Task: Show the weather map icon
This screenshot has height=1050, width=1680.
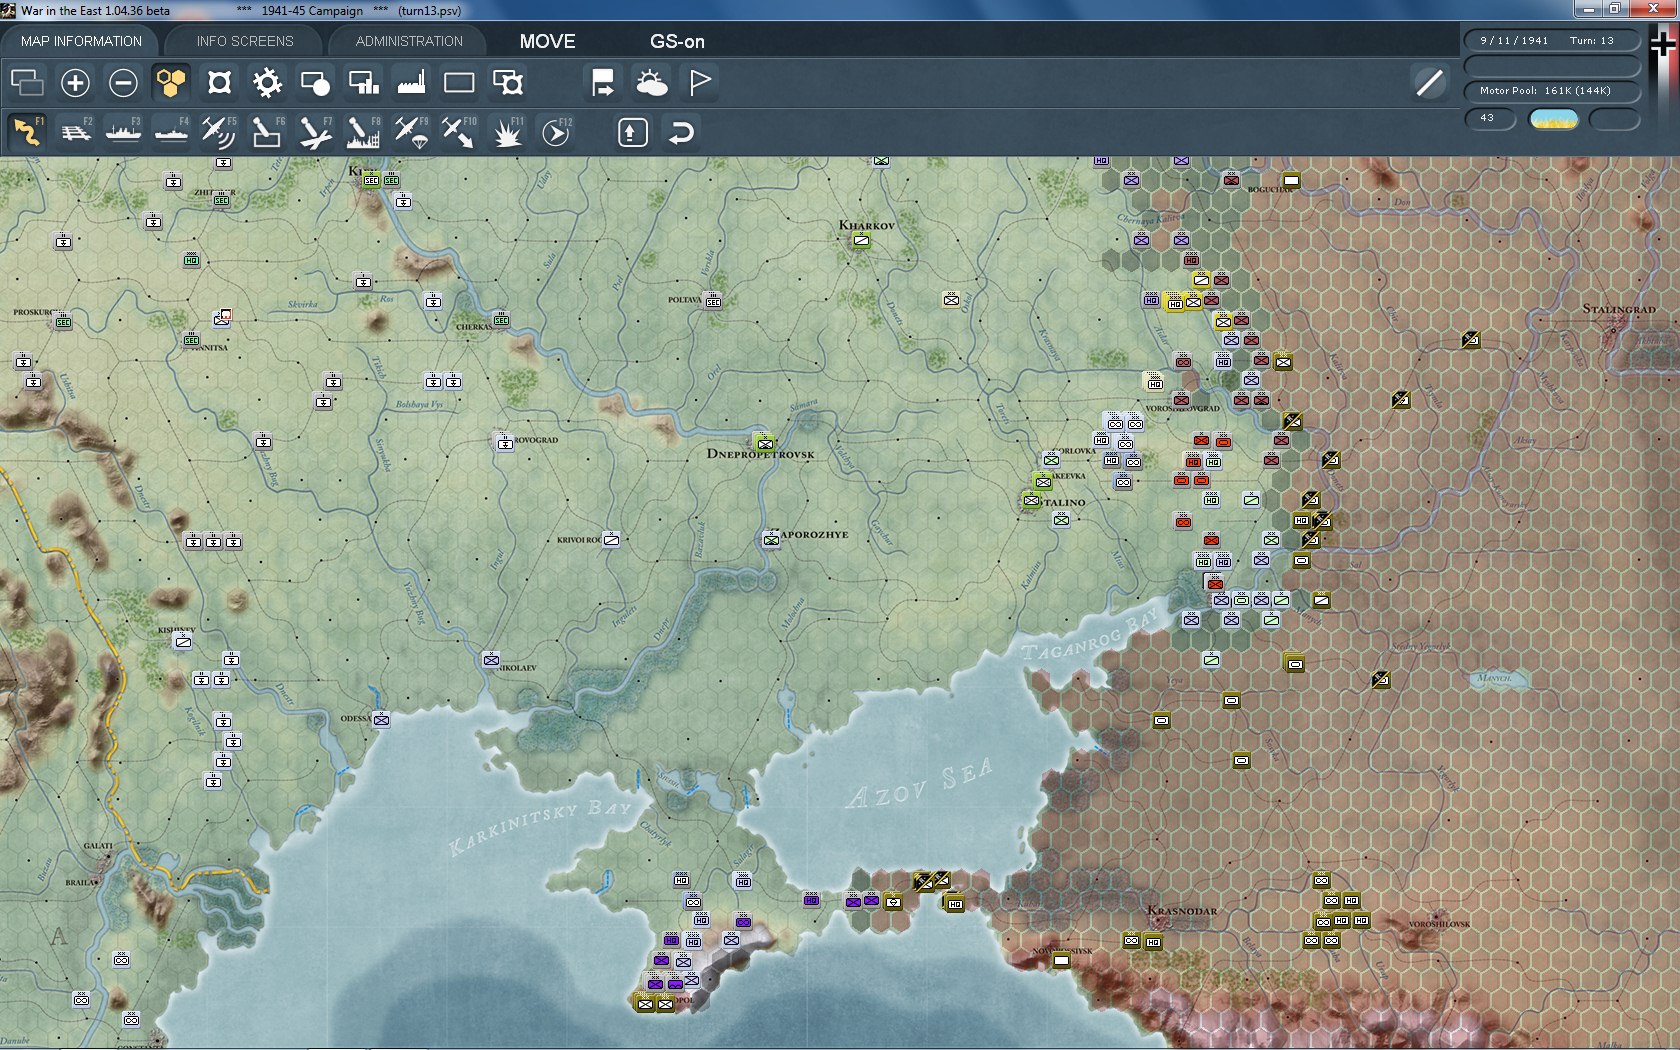Action: click(x=651, y=82)
